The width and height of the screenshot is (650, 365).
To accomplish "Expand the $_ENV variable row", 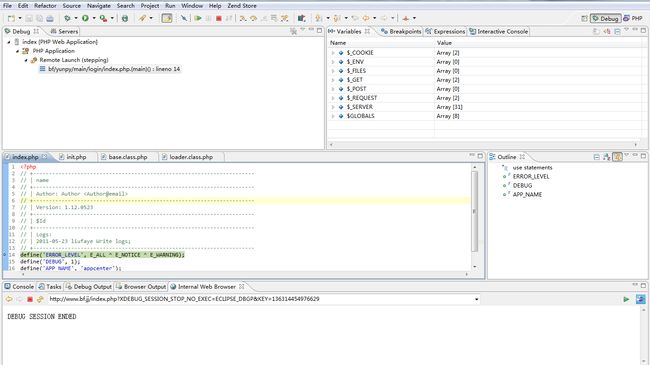I will (333, 62).
